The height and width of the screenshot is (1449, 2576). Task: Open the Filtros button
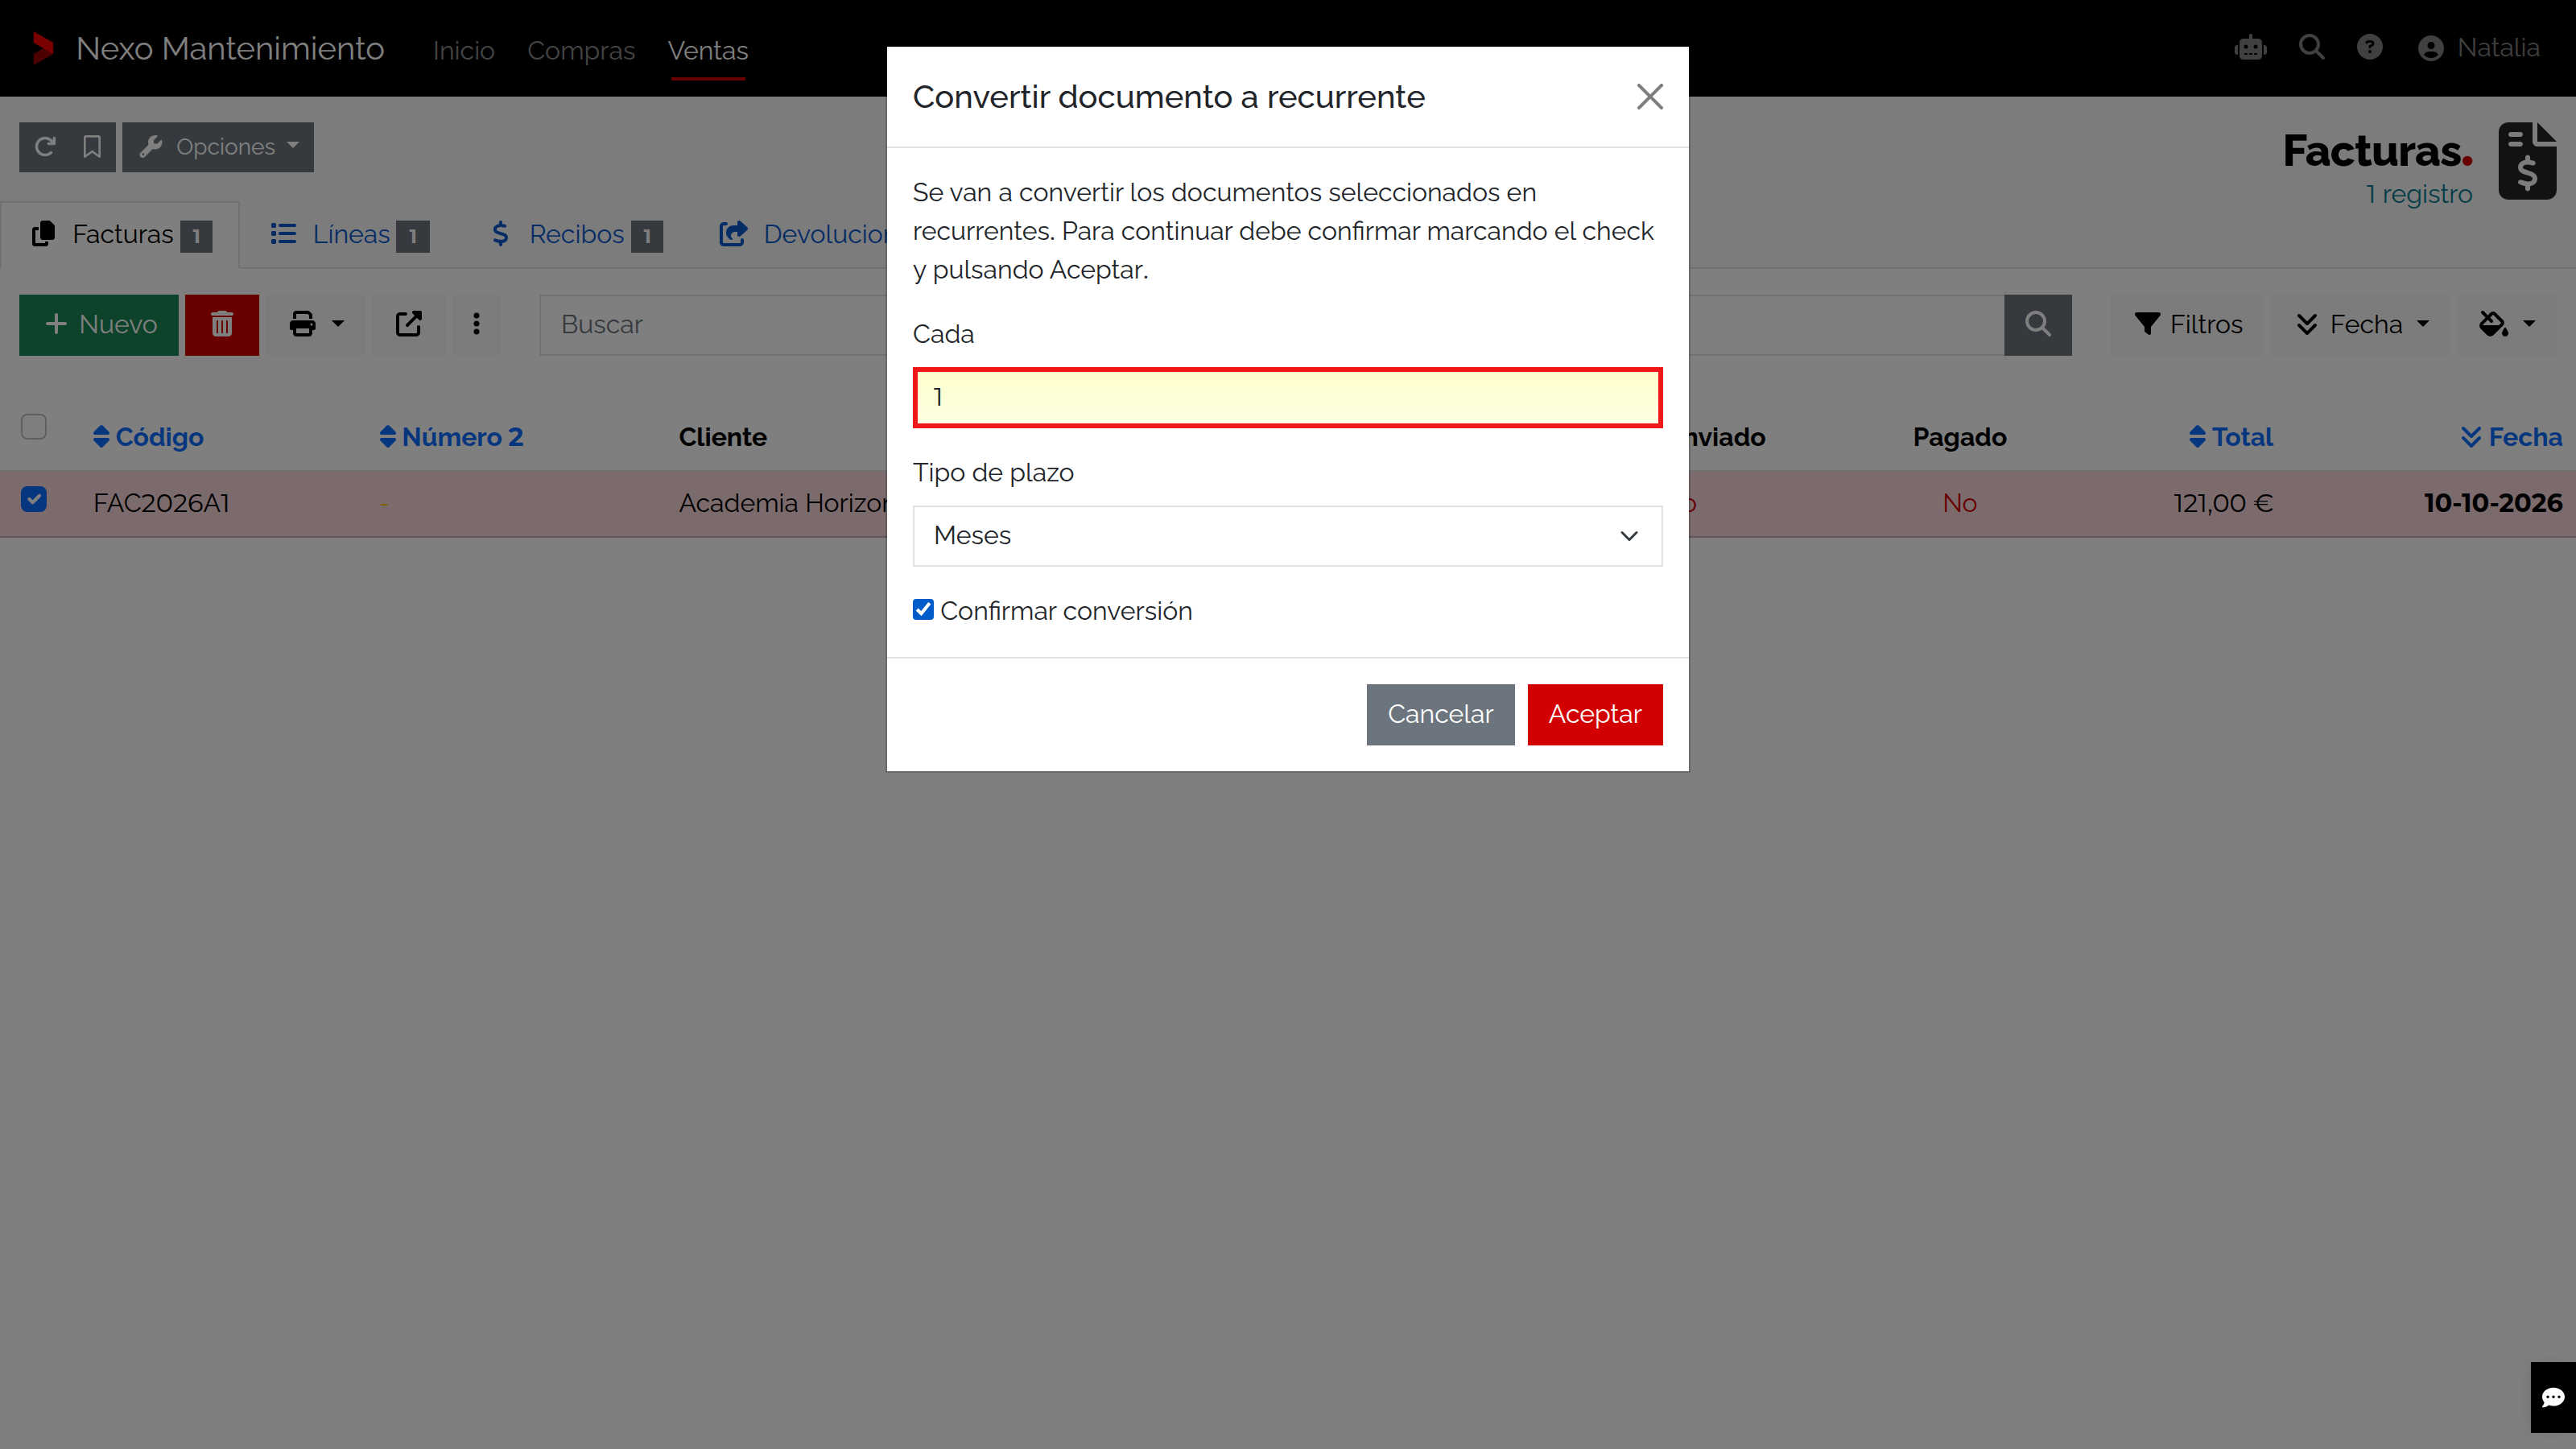tap(2188, 324)
